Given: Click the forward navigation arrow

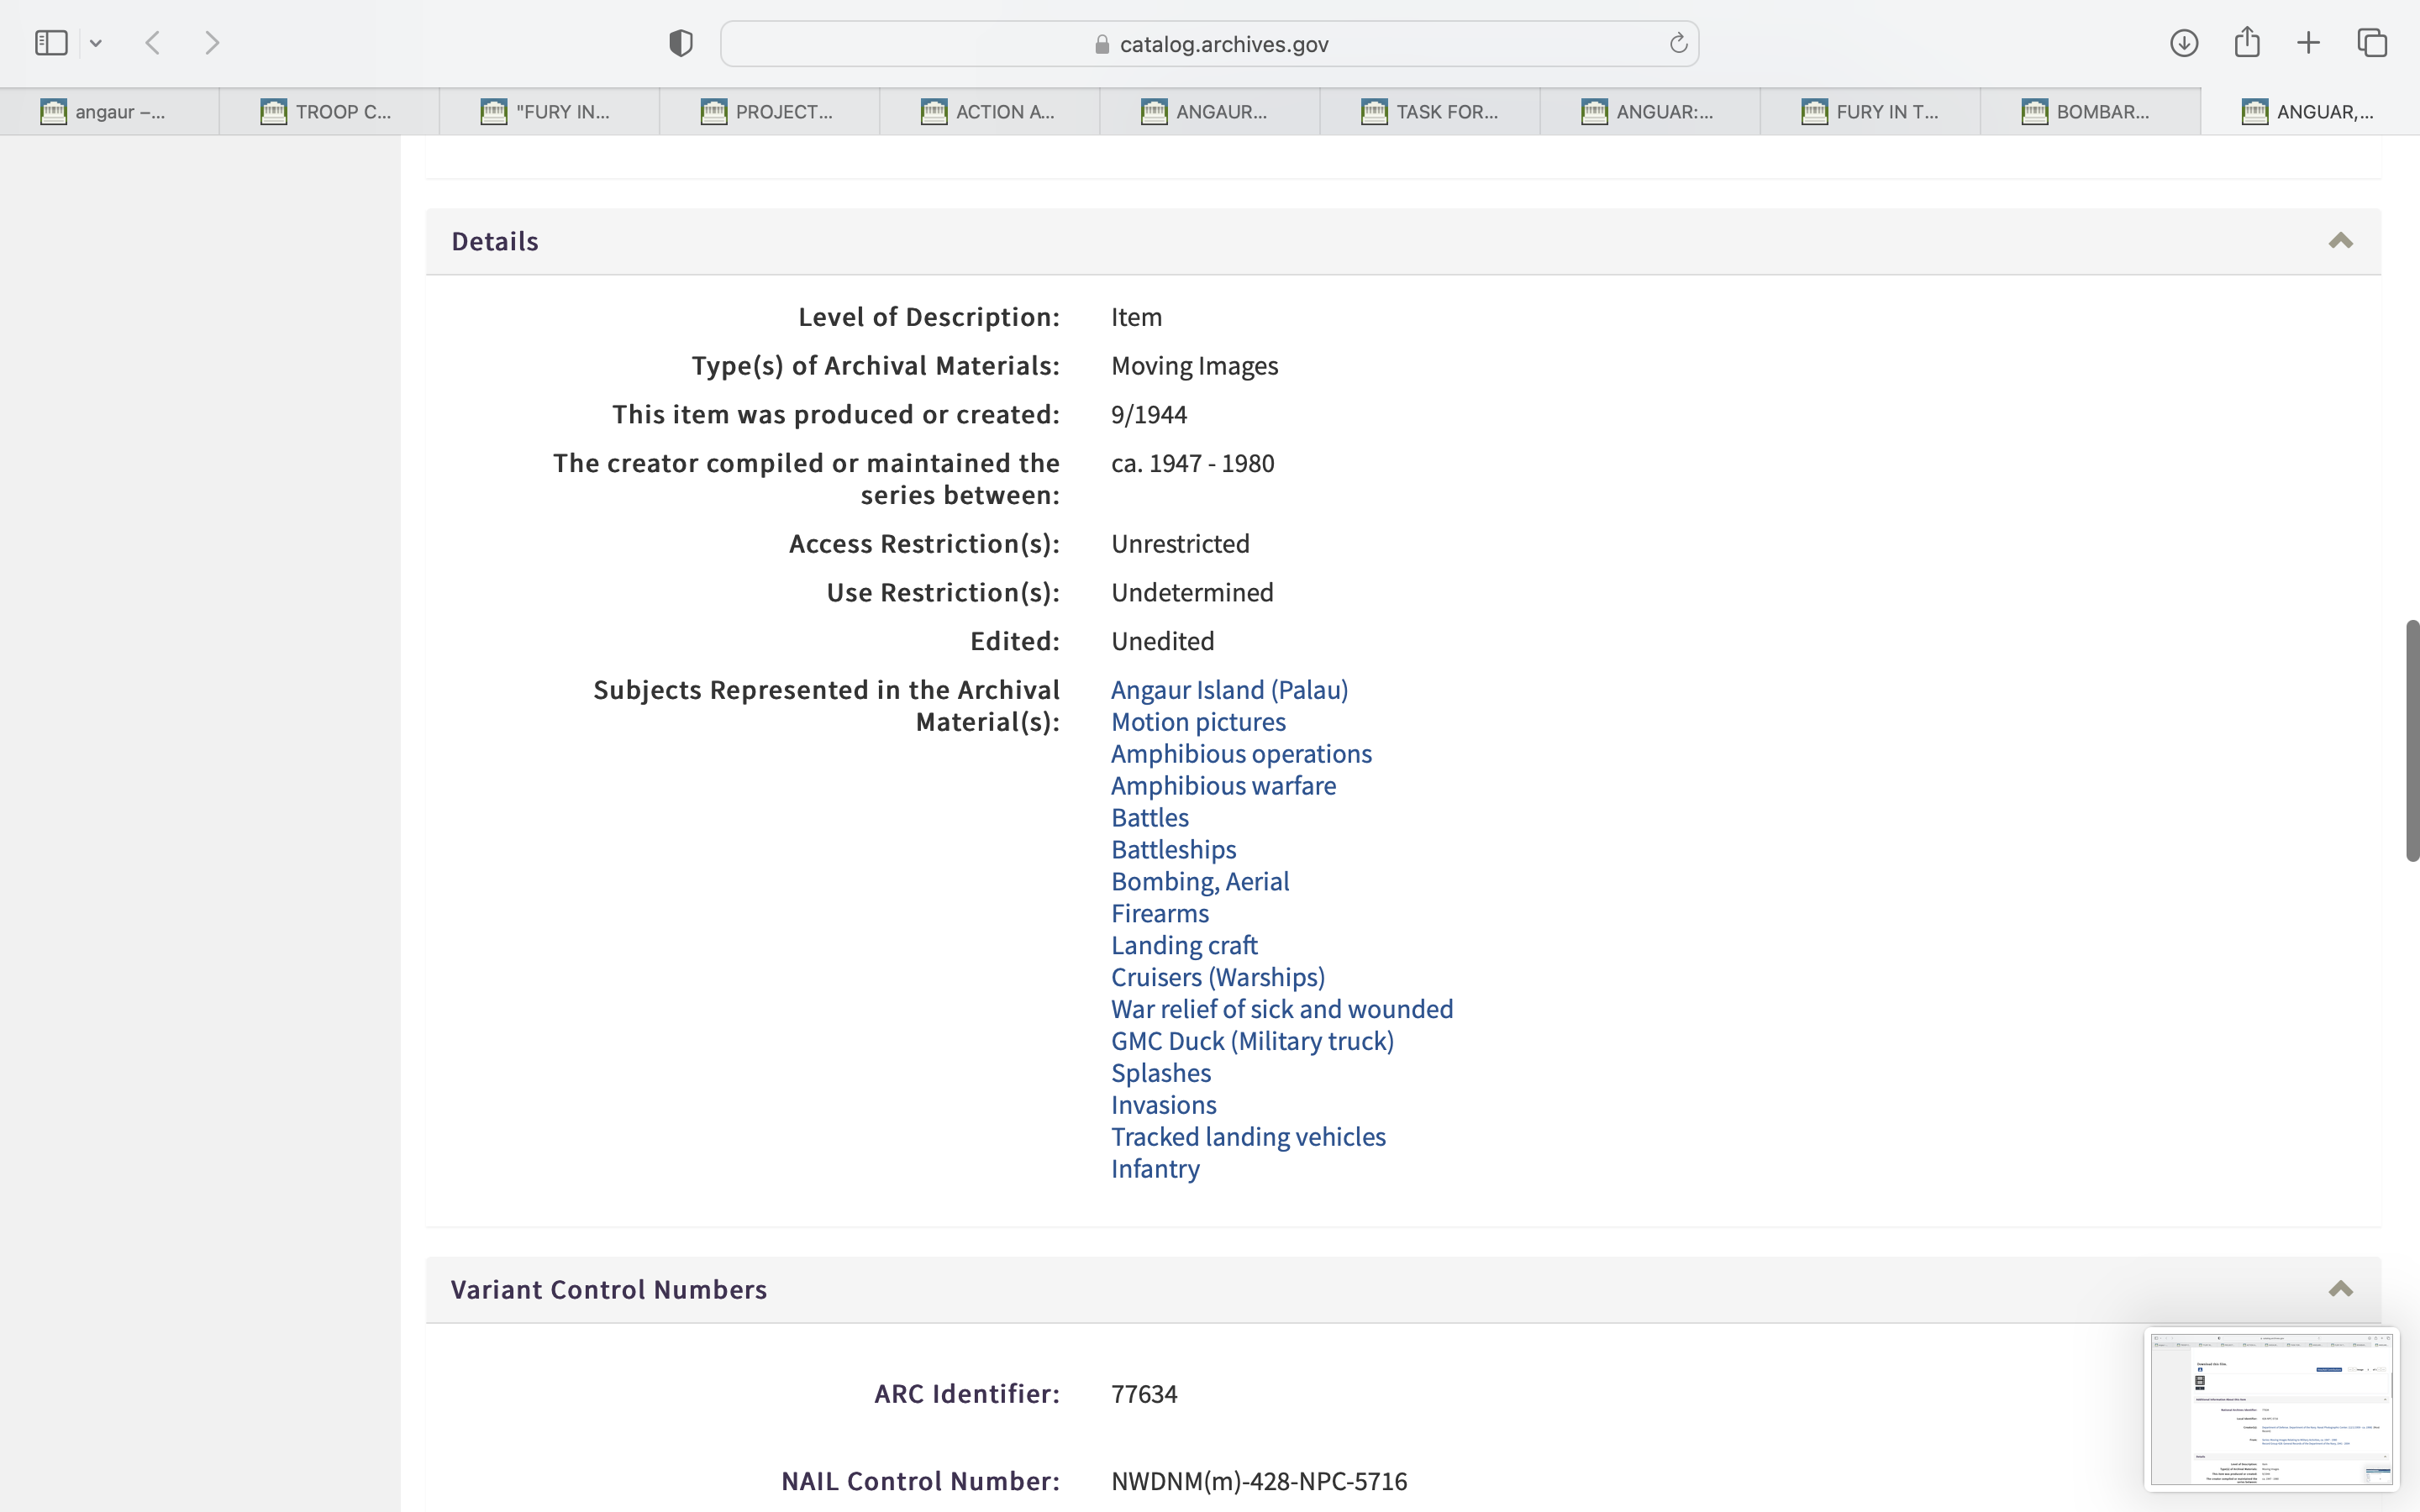Looking at the screenshot, I should coord(212,43).
